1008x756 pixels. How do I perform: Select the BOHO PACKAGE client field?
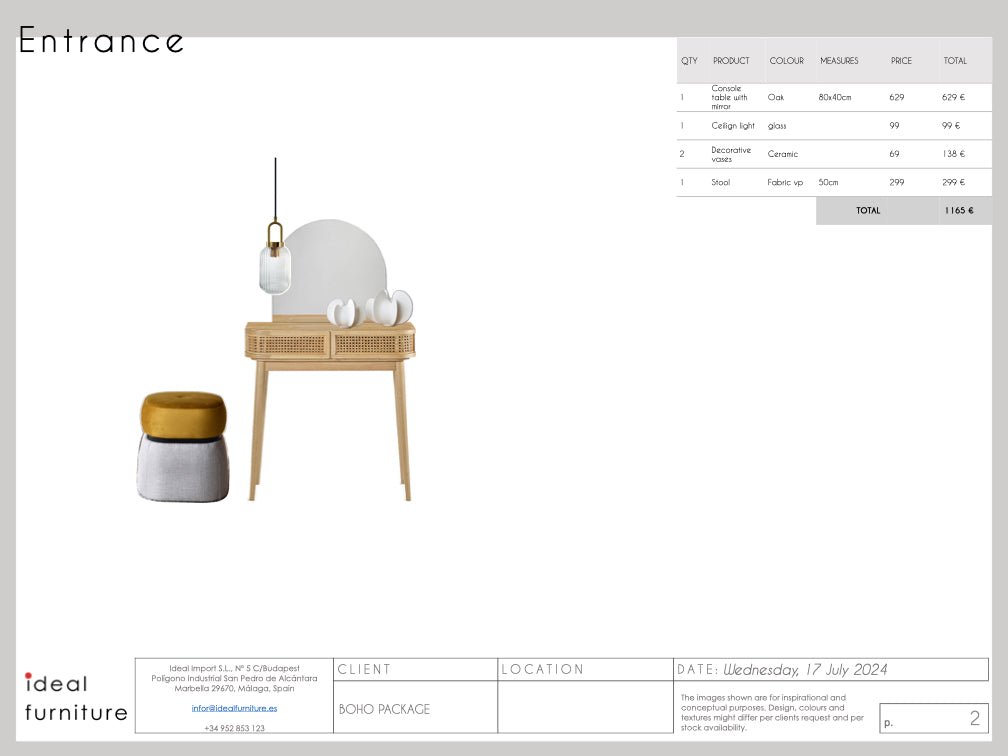pos(385,709)
